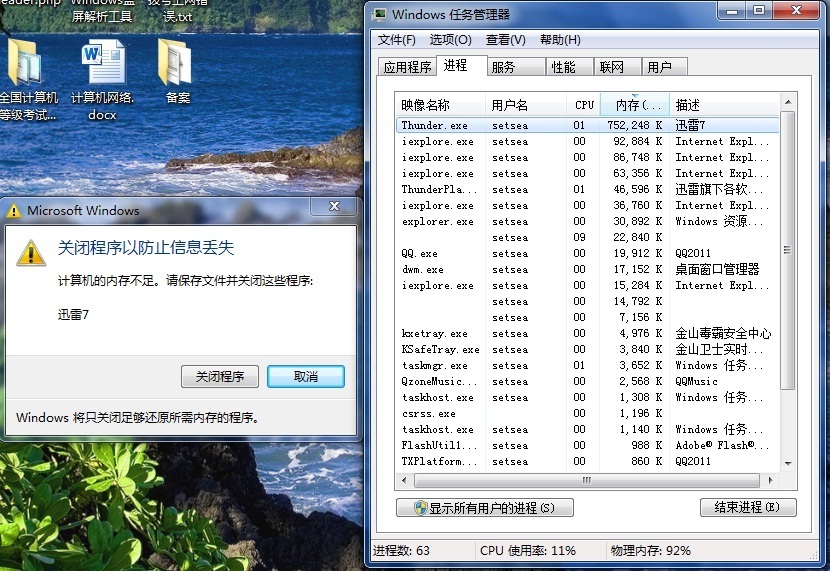Click the process list scroll up arrow
This screenshot has width=830, height=571.
788,102
